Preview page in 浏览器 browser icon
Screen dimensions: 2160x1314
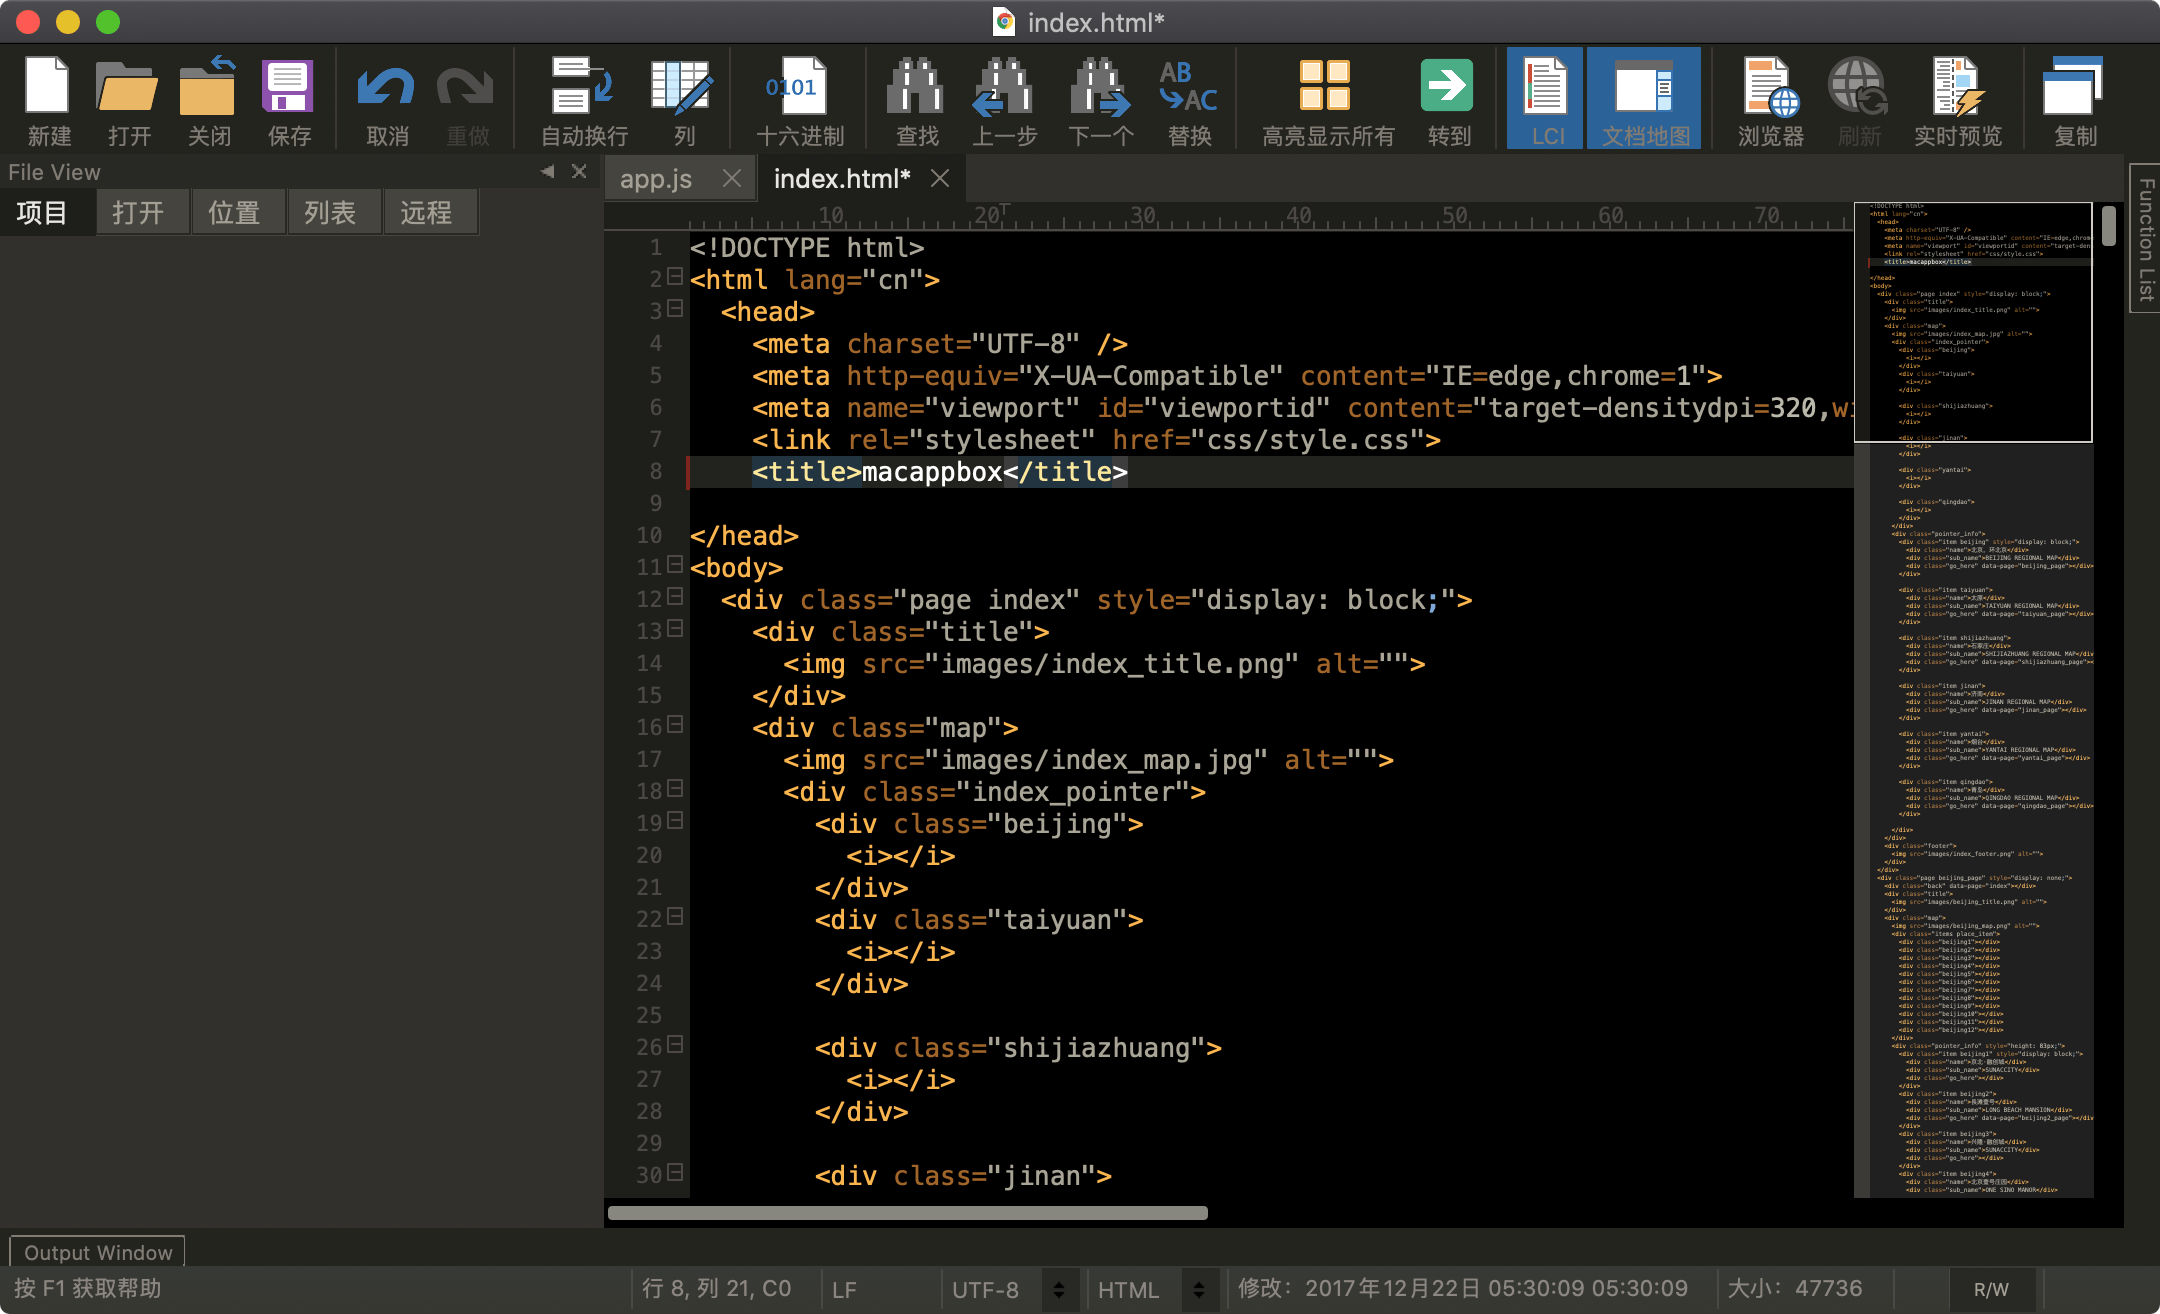[x=1770, y=100]
